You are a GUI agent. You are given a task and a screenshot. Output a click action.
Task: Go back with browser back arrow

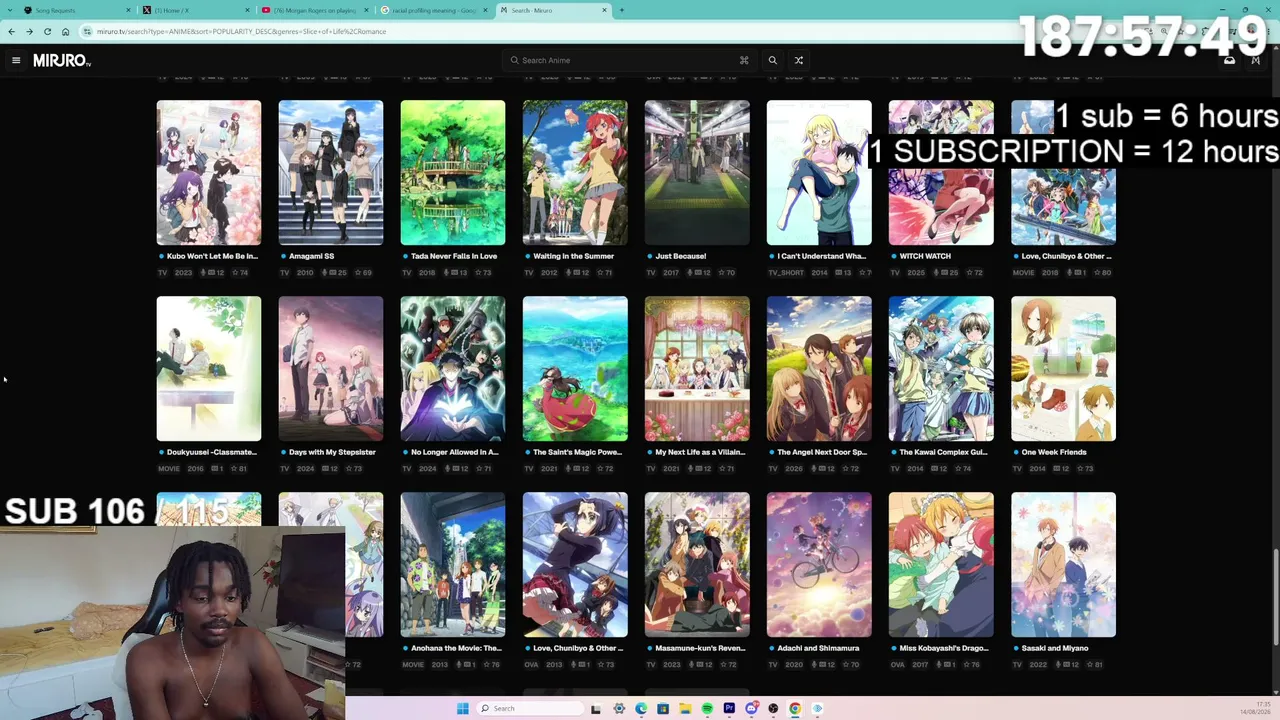tap(11, 31)
